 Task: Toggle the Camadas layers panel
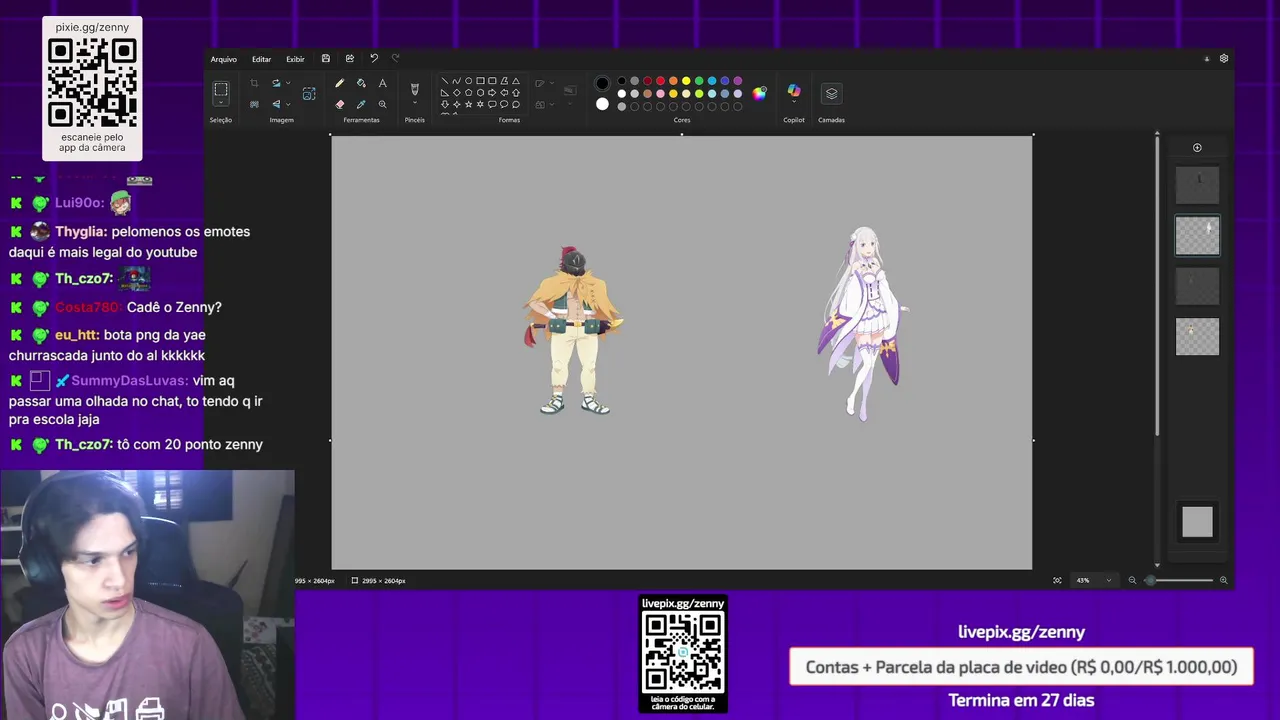tap(831, 93)
